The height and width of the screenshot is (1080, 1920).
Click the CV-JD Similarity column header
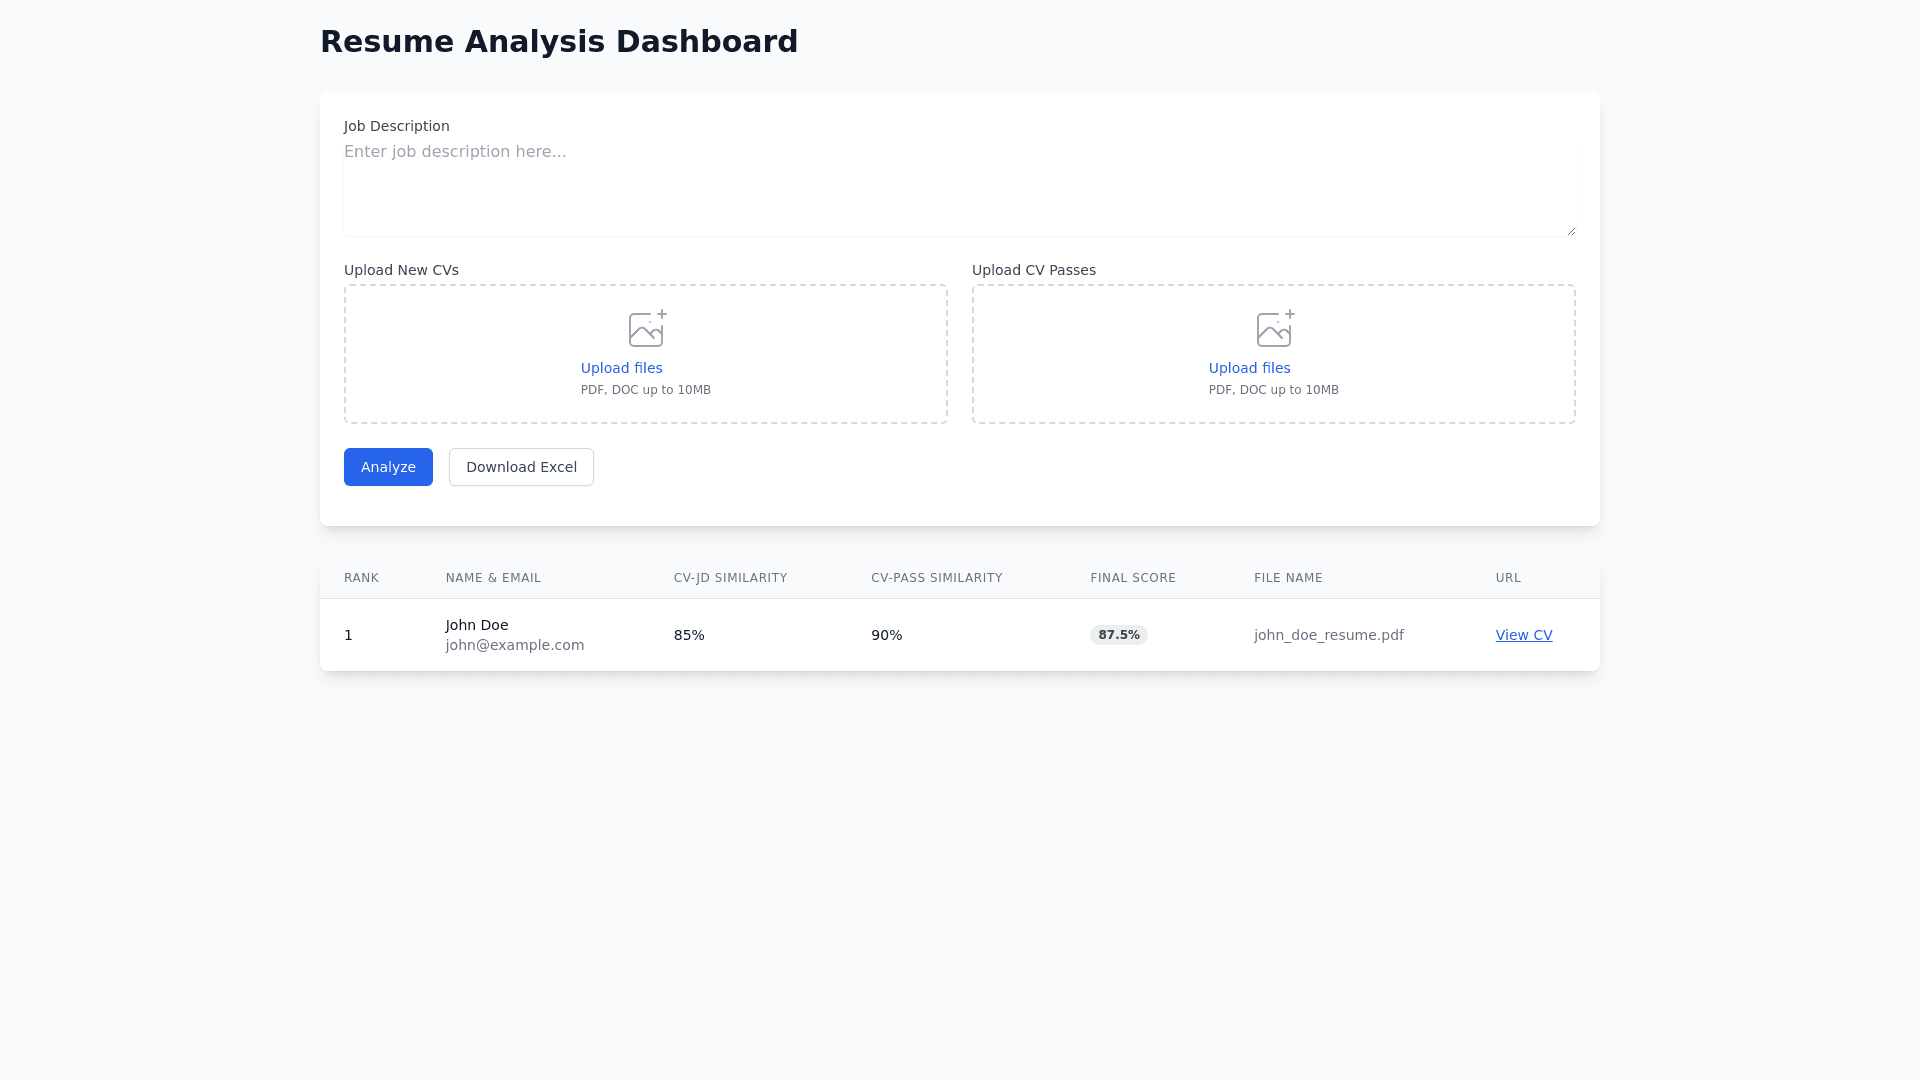point(730,578)
